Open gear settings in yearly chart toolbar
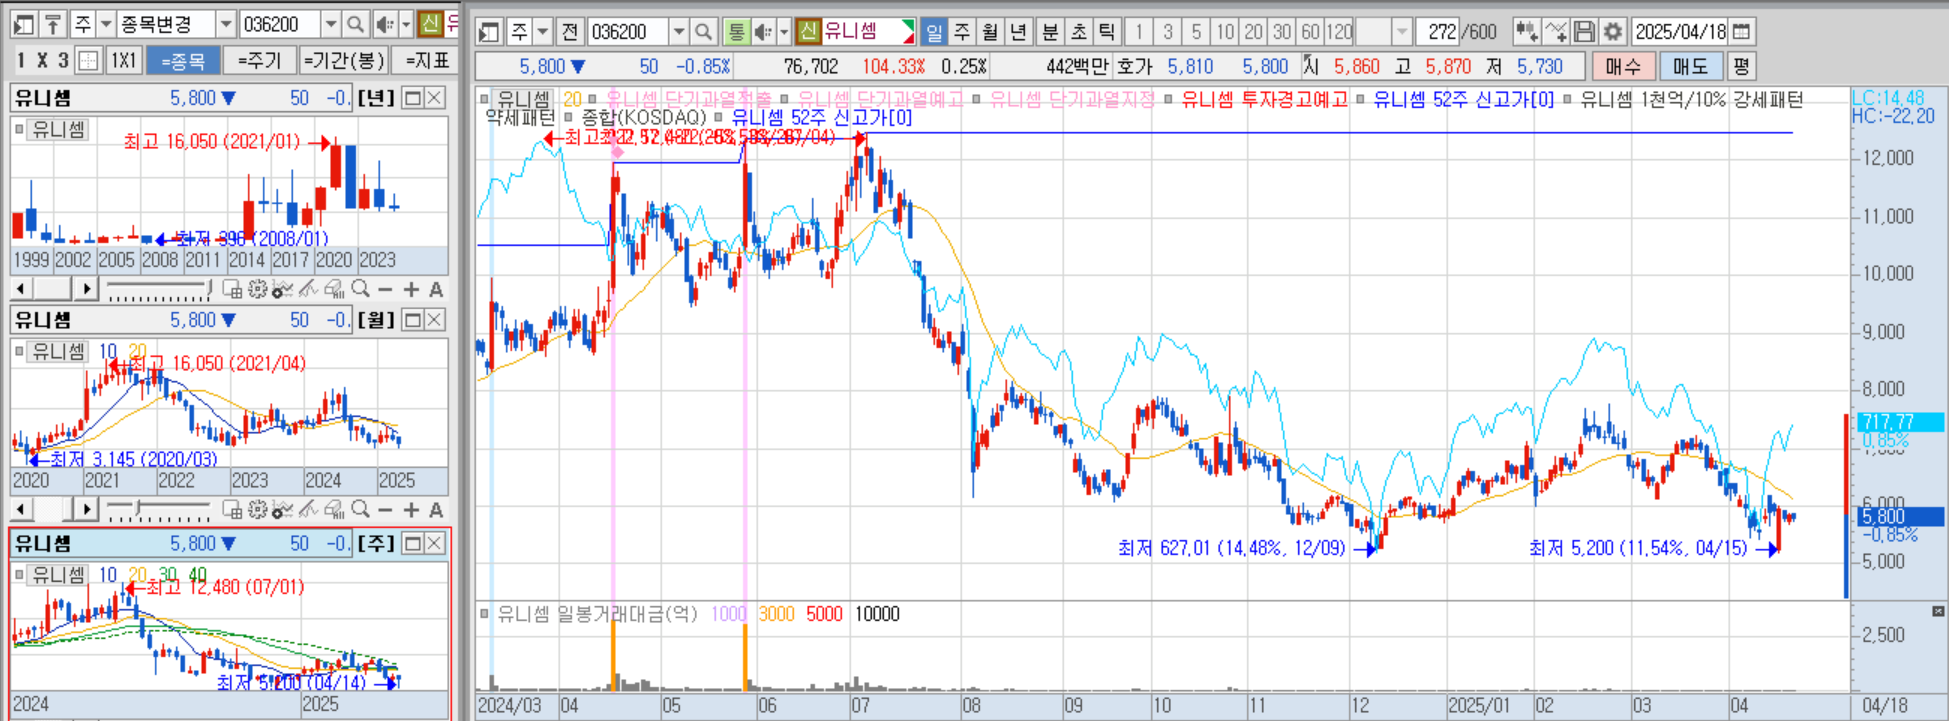 click(x=257, y=289)
